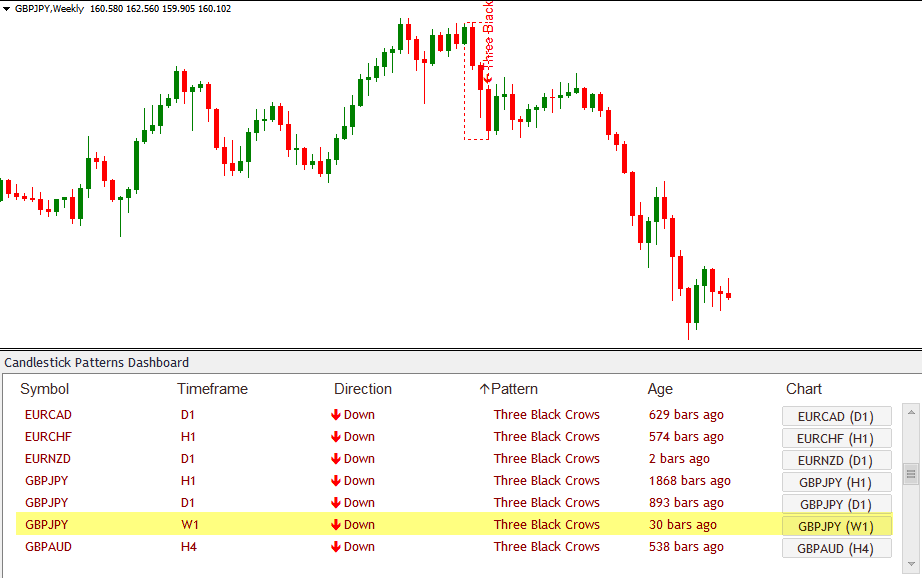
Task: Click the sort arrow beside Pattern header
Action: 485,389
